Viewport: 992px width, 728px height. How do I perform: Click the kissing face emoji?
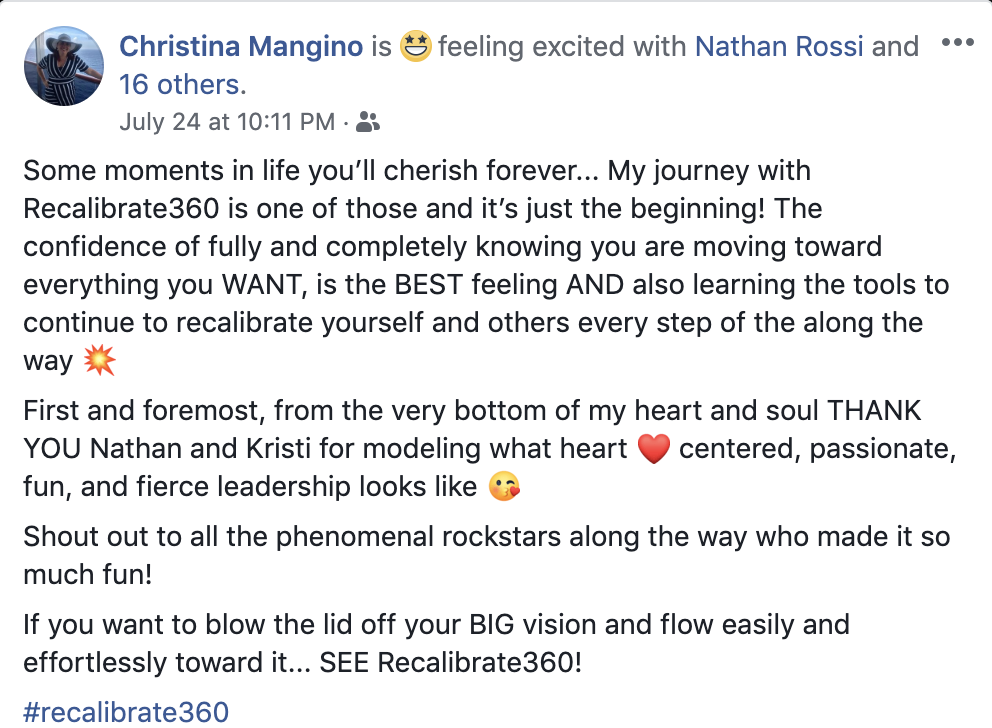(504, 487)
